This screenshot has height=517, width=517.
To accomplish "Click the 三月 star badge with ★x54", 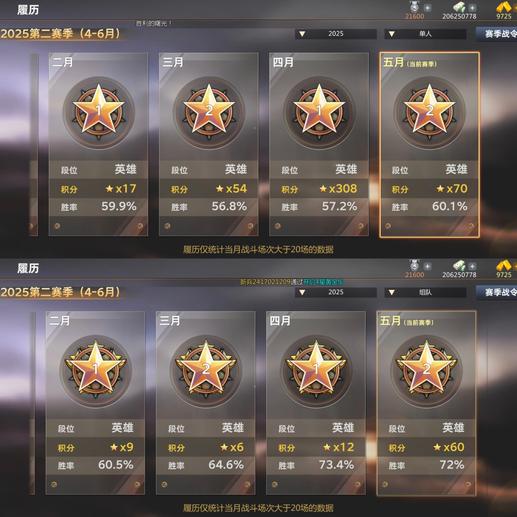I will tap(209, 112).
